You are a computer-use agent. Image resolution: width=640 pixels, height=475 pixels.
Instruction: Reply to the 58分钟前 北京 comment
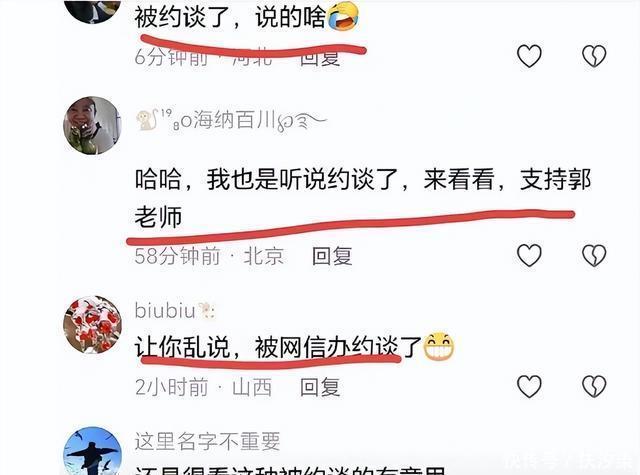click(332, 257)
